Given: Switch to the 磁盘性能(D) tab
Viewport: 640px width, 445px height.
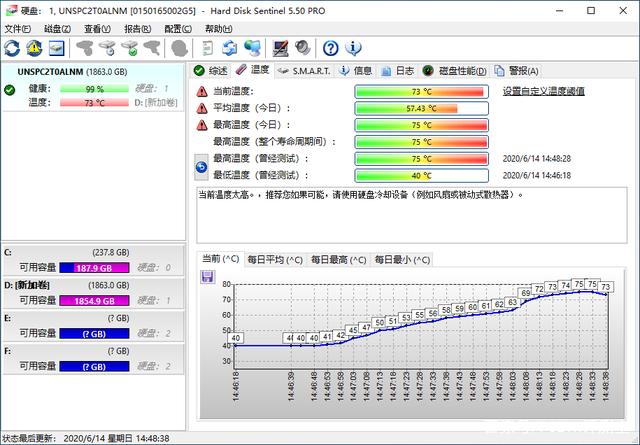Looking at the screenshot, I should (x=454, y=71).
